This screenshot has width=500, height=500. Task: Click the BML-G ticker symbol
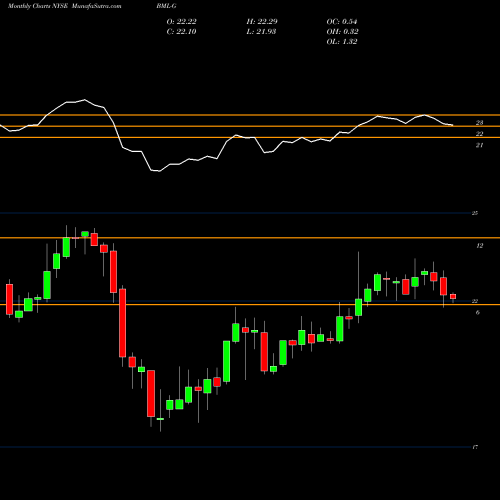point(166,6)
